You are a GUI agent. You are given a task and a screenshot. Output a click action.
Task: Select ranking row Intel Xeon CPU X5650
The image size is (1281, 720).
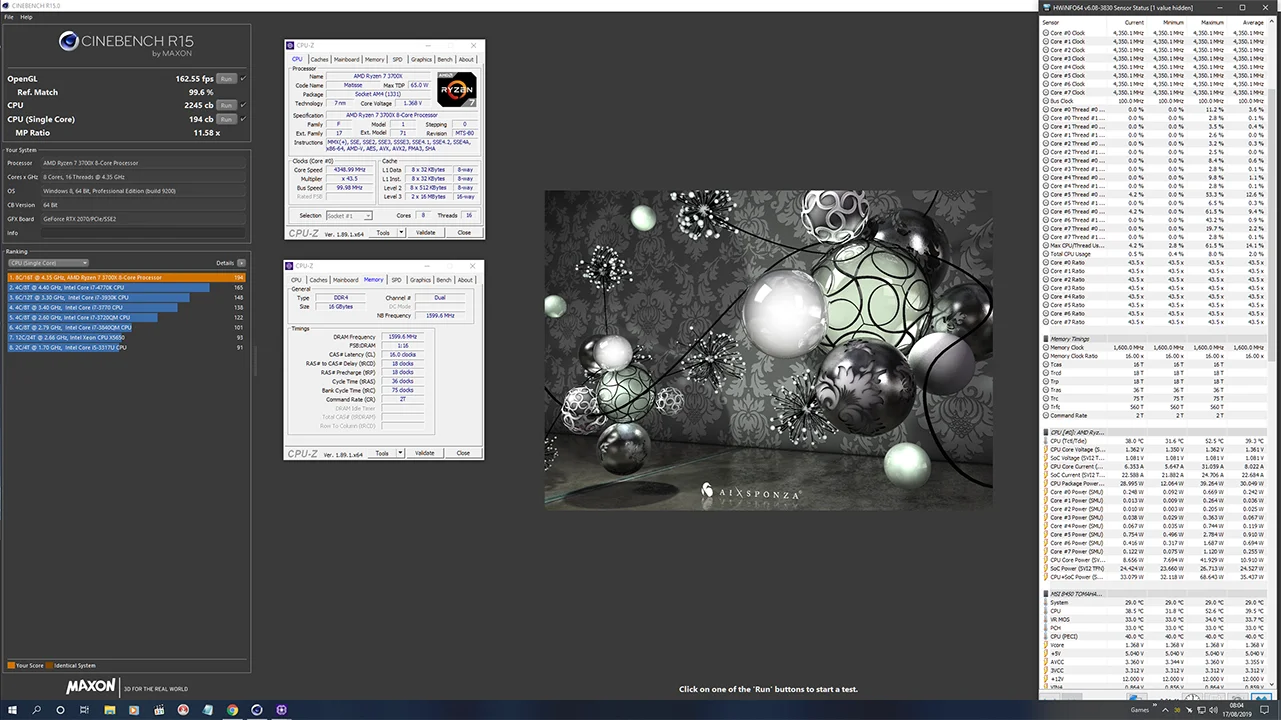126,337
